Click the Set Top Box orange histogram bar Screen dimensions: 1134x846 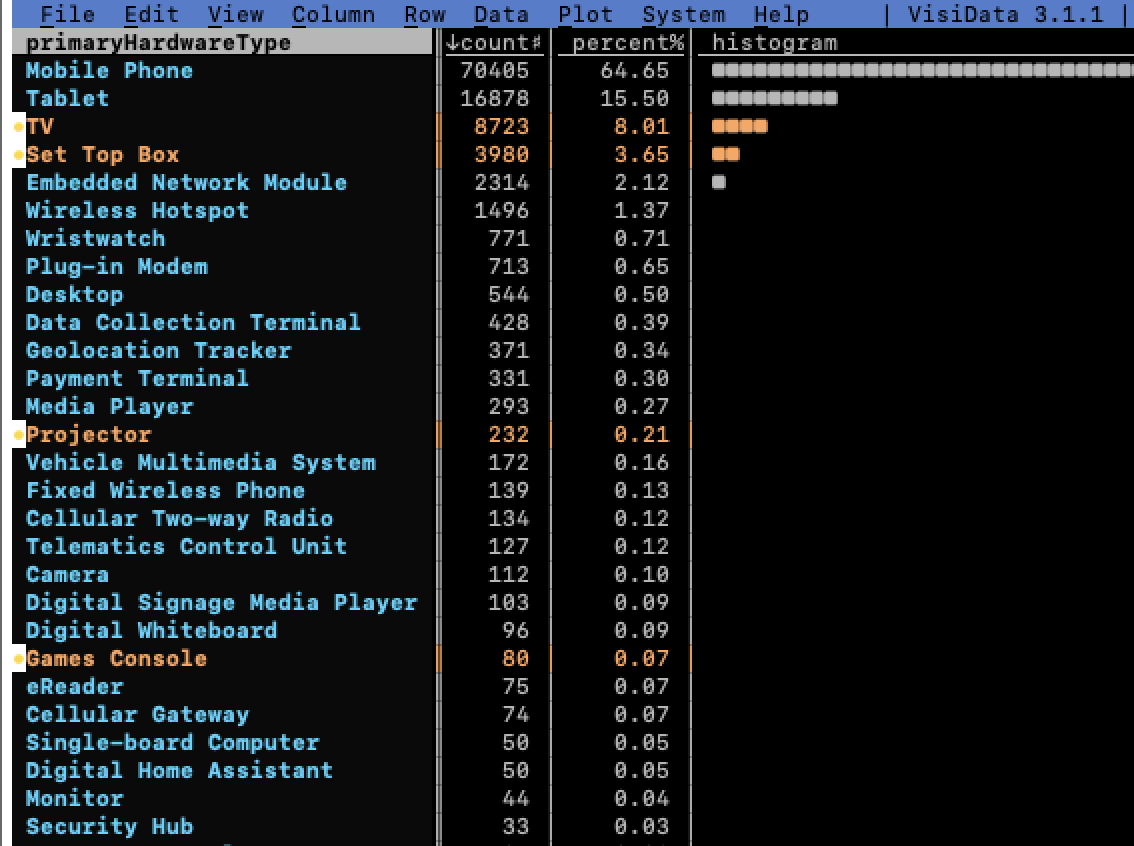coord(725,155)
